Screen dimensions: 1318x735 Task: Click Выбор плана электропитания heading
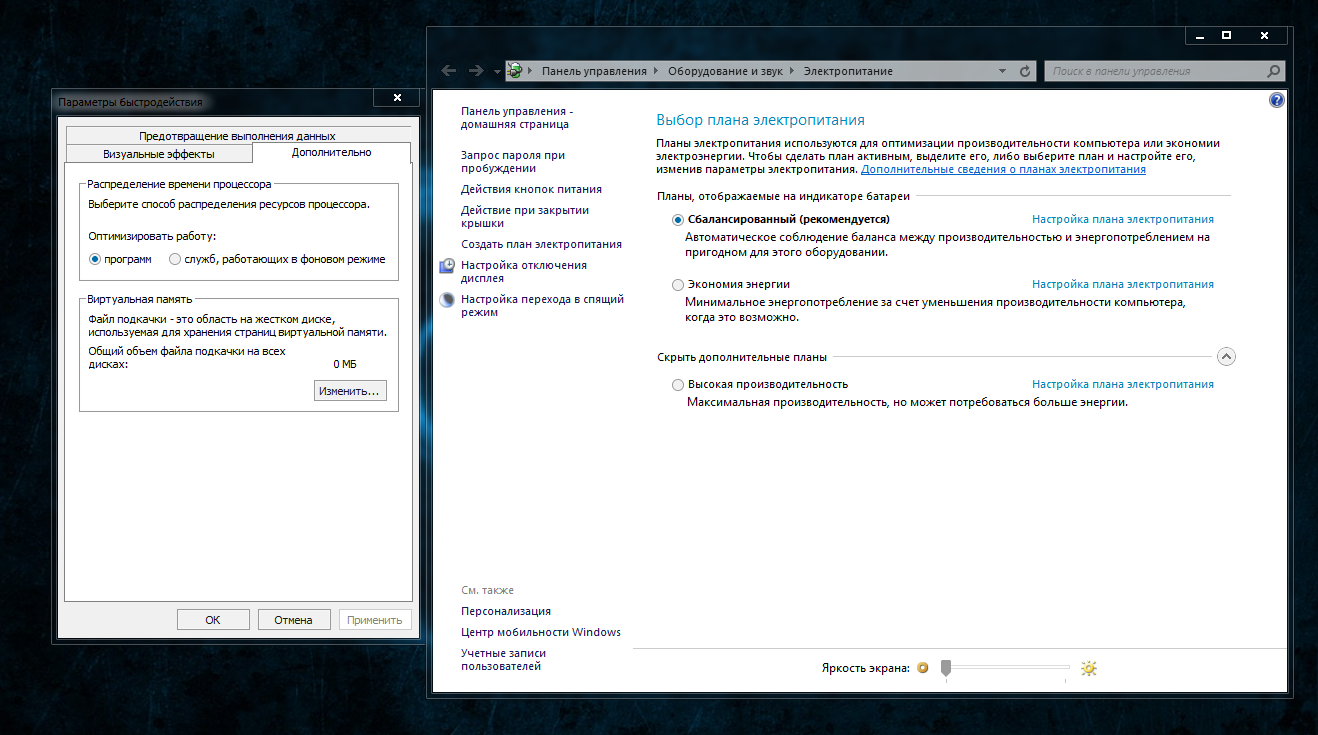pos(760,120)
